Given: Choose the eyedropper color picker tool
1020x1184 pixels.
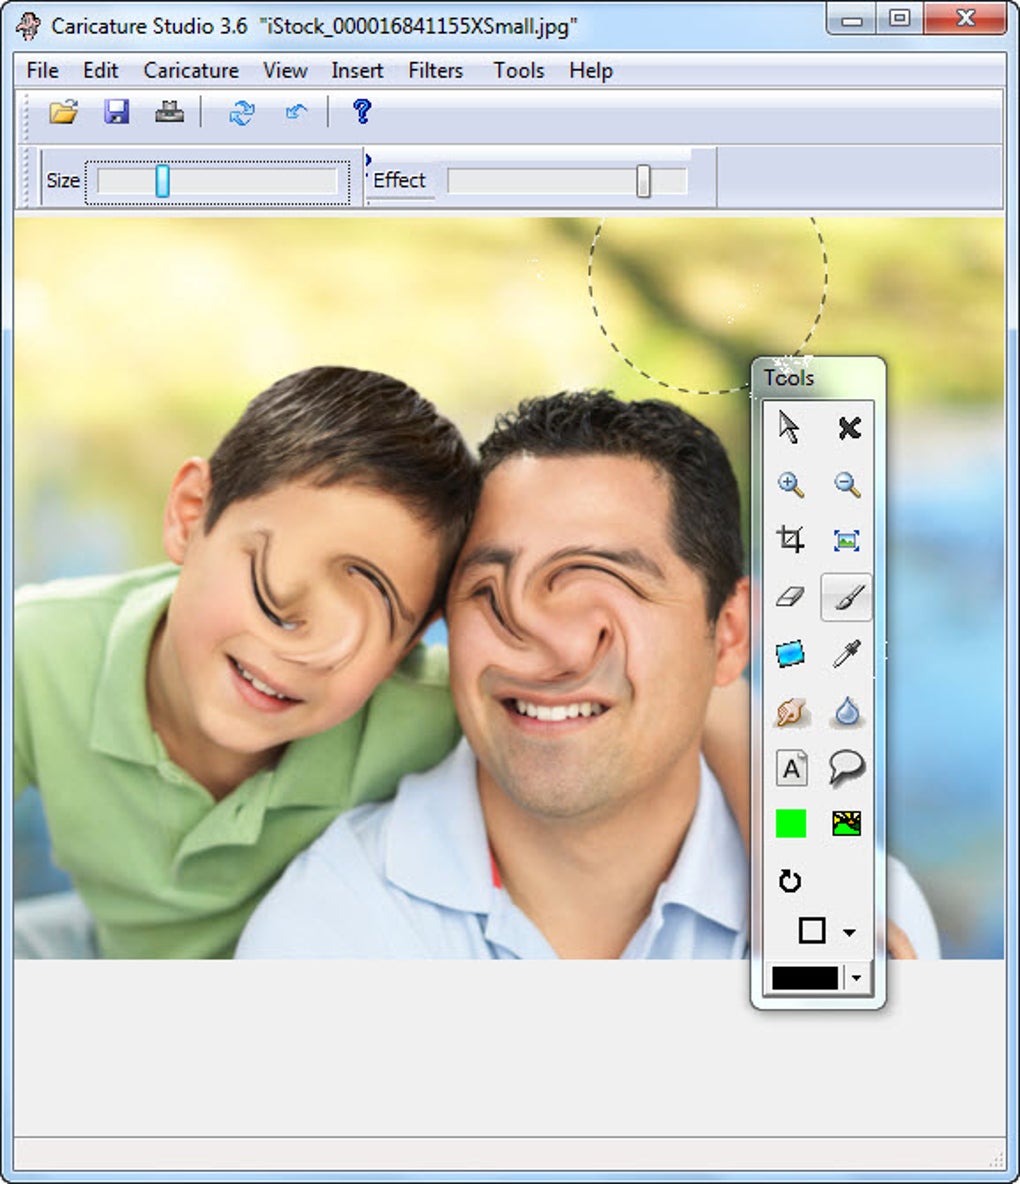Looking at the screenshot, I should [846, 654].
